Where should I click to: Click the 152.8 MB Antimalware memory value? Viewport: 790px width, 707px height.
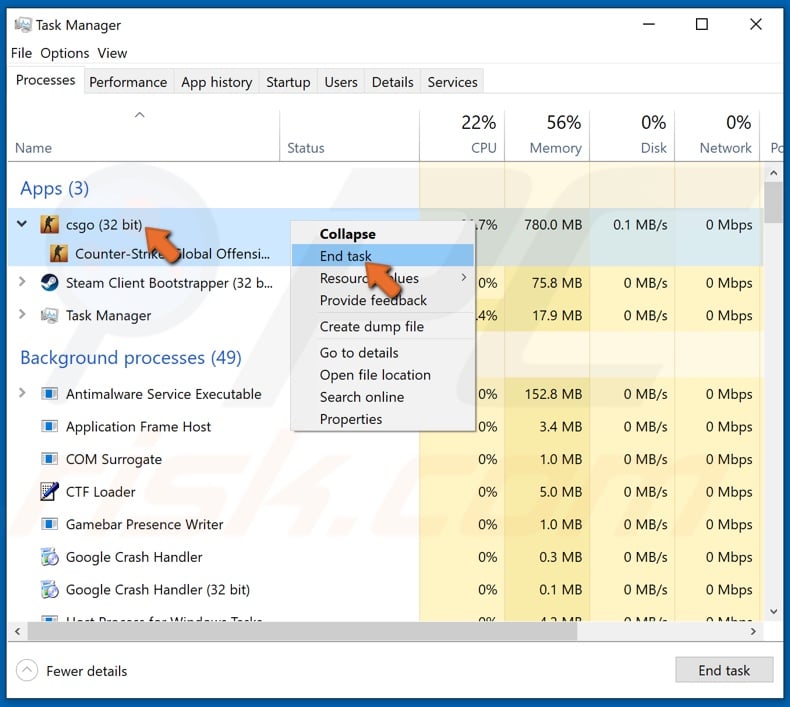553,394
